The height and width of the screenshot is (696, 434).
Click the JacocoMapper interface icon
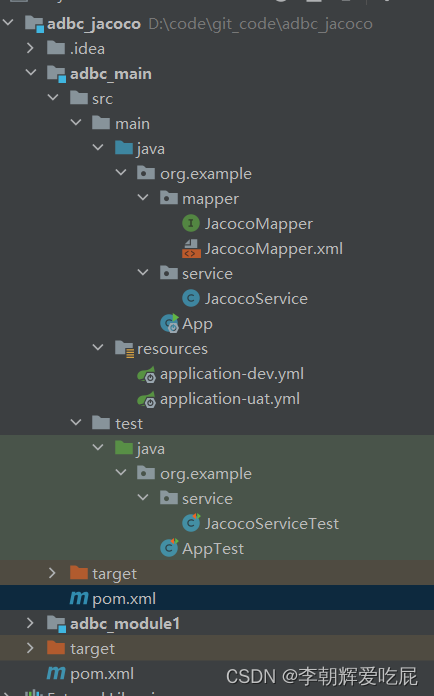click(x=191, y=223)
